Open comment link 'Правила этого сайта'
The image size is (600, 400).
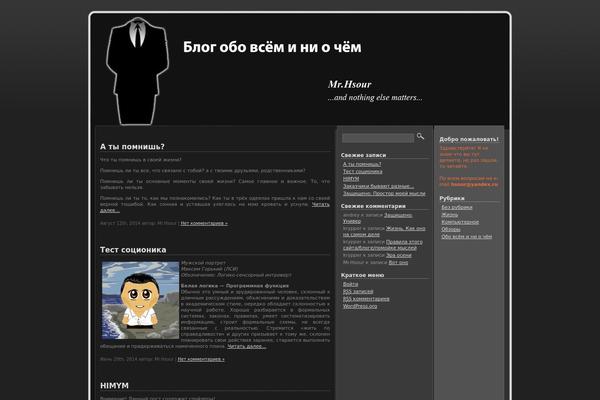(383, 245)
